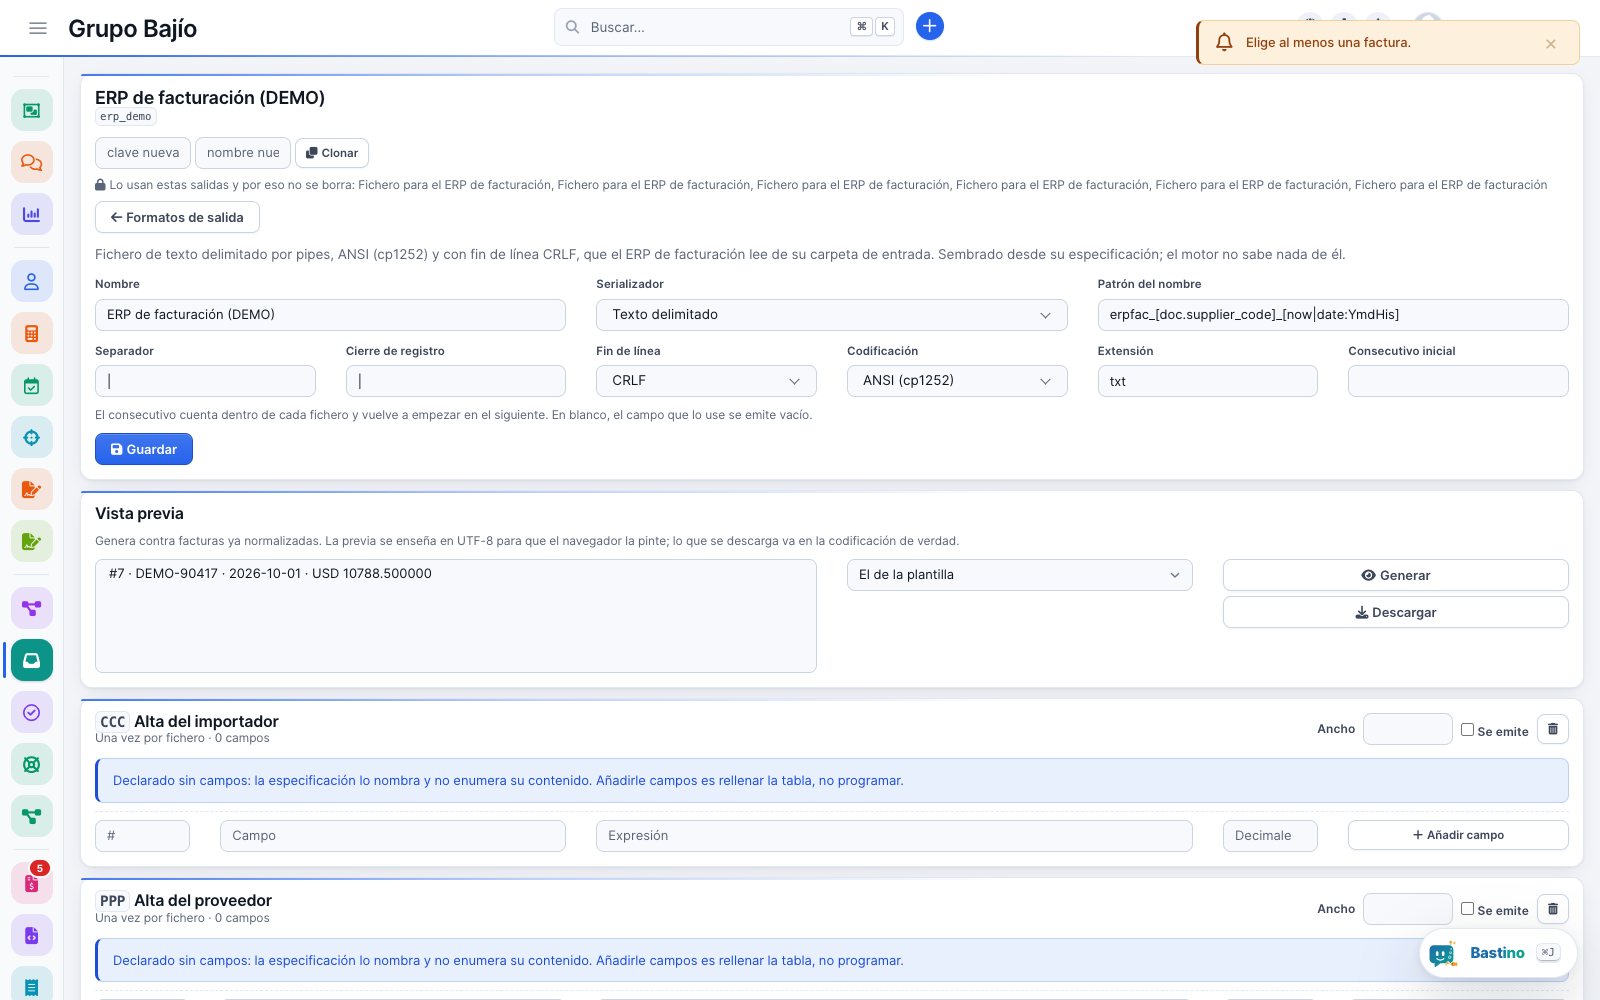Image resolution: width=1600 pixels, height=1000 pixels.
Task: Click the Extensión field containing txt
Action: [1208, 381]
